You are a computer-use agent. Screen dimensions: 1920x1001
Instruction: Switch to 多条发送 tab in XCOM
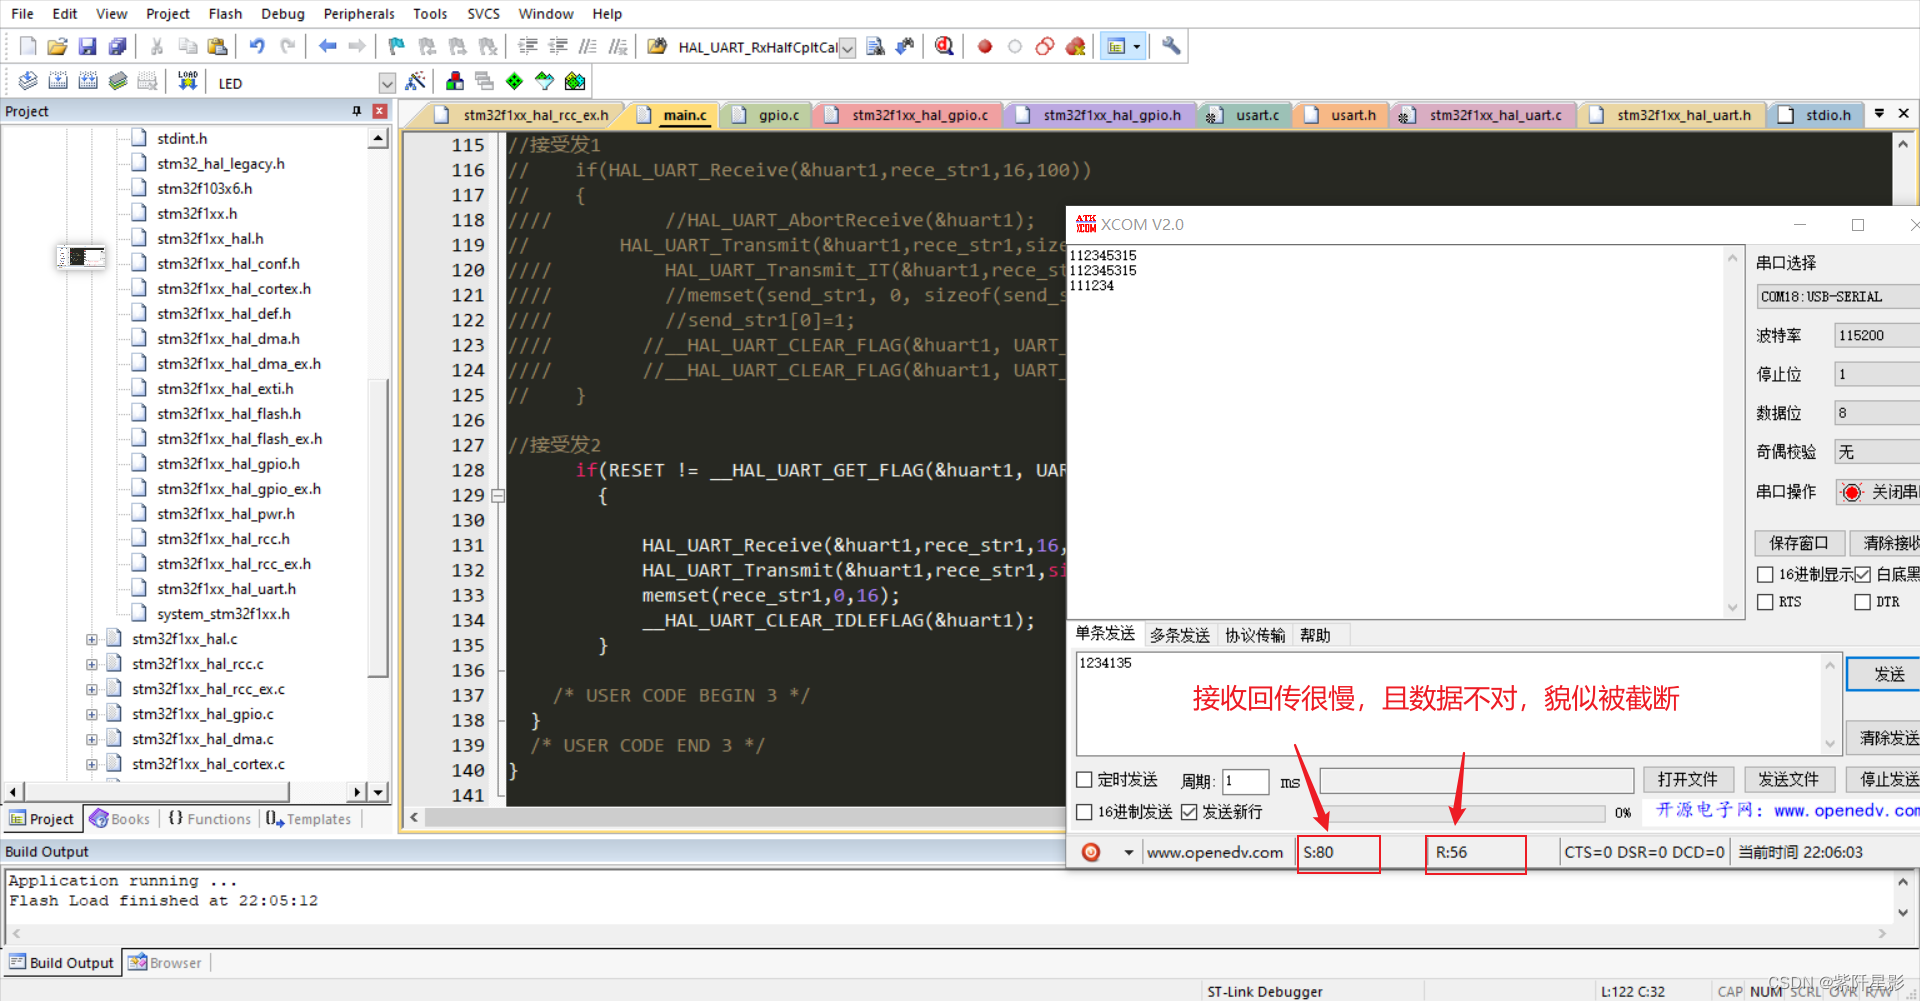(1180, 635)
